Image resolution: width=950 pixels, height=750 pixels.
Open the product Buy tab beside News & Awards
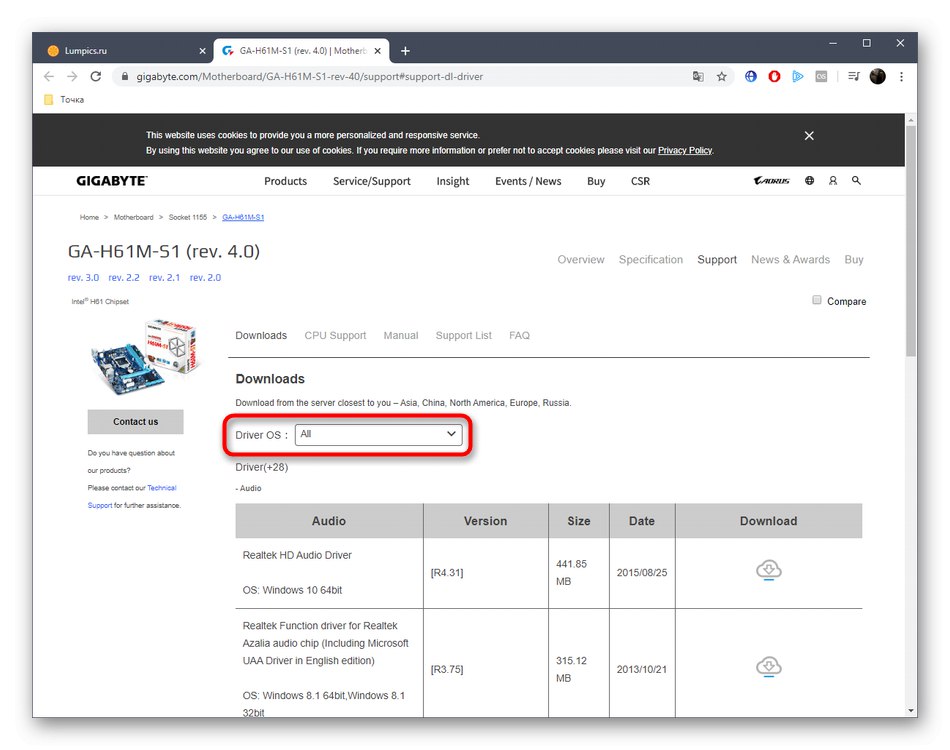[854, 259]
